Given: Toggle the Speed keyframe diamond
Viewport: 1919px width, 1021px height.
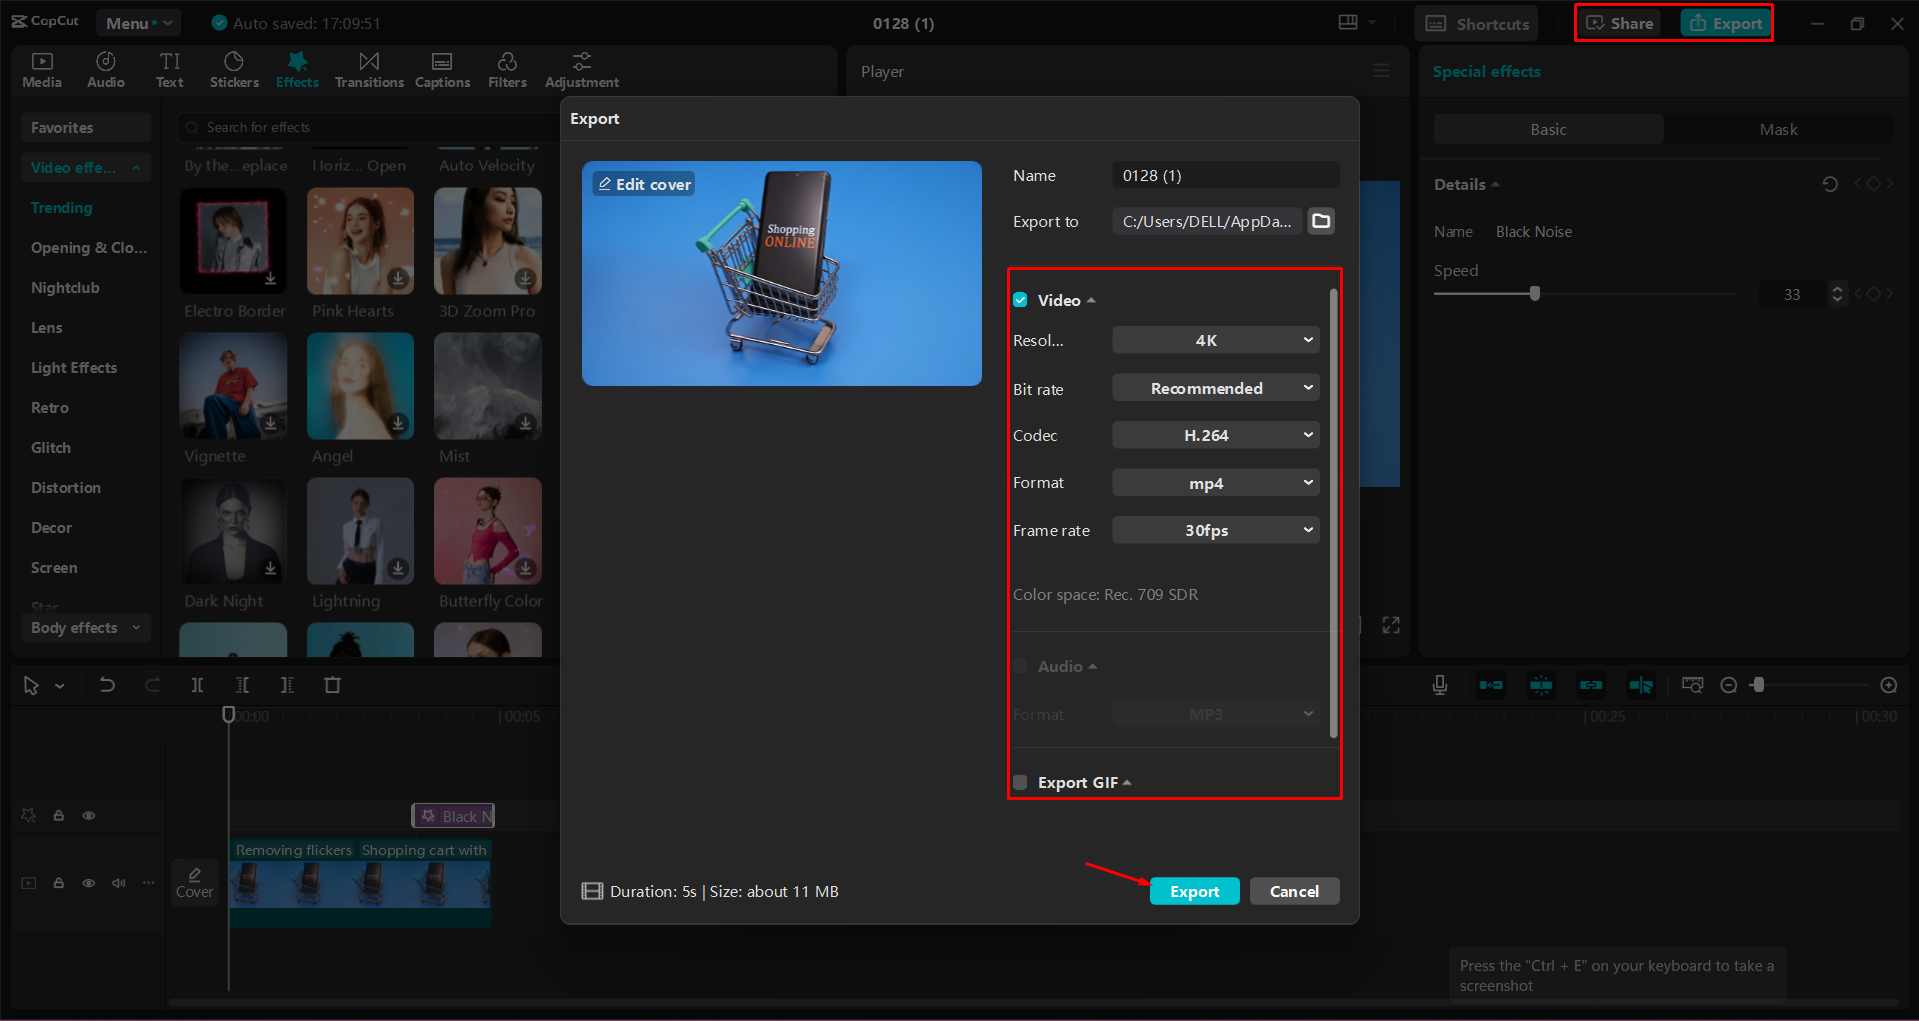Looking at the screenshot, I should click(1873, 294).
